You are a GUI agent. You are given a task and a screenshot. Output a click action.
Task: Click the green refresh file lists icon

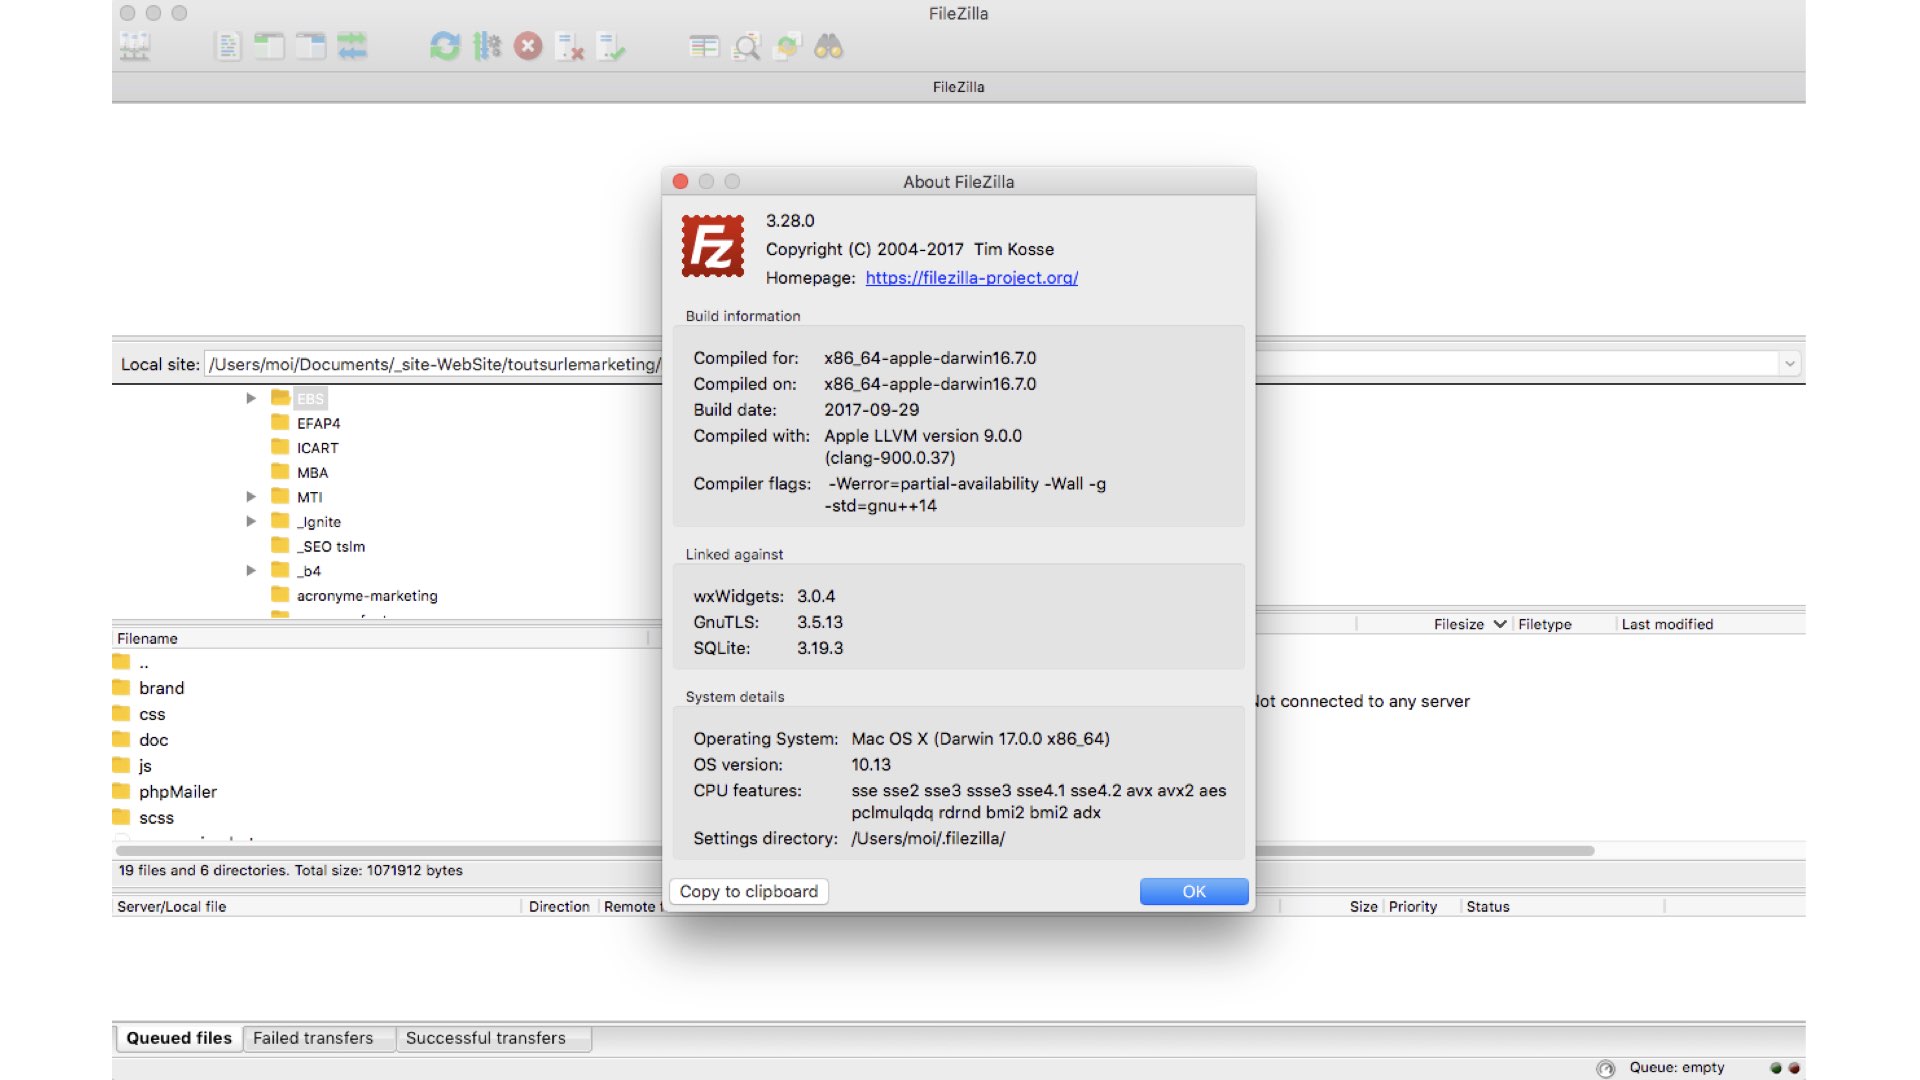pyautogui.click(x=444, y=46)
